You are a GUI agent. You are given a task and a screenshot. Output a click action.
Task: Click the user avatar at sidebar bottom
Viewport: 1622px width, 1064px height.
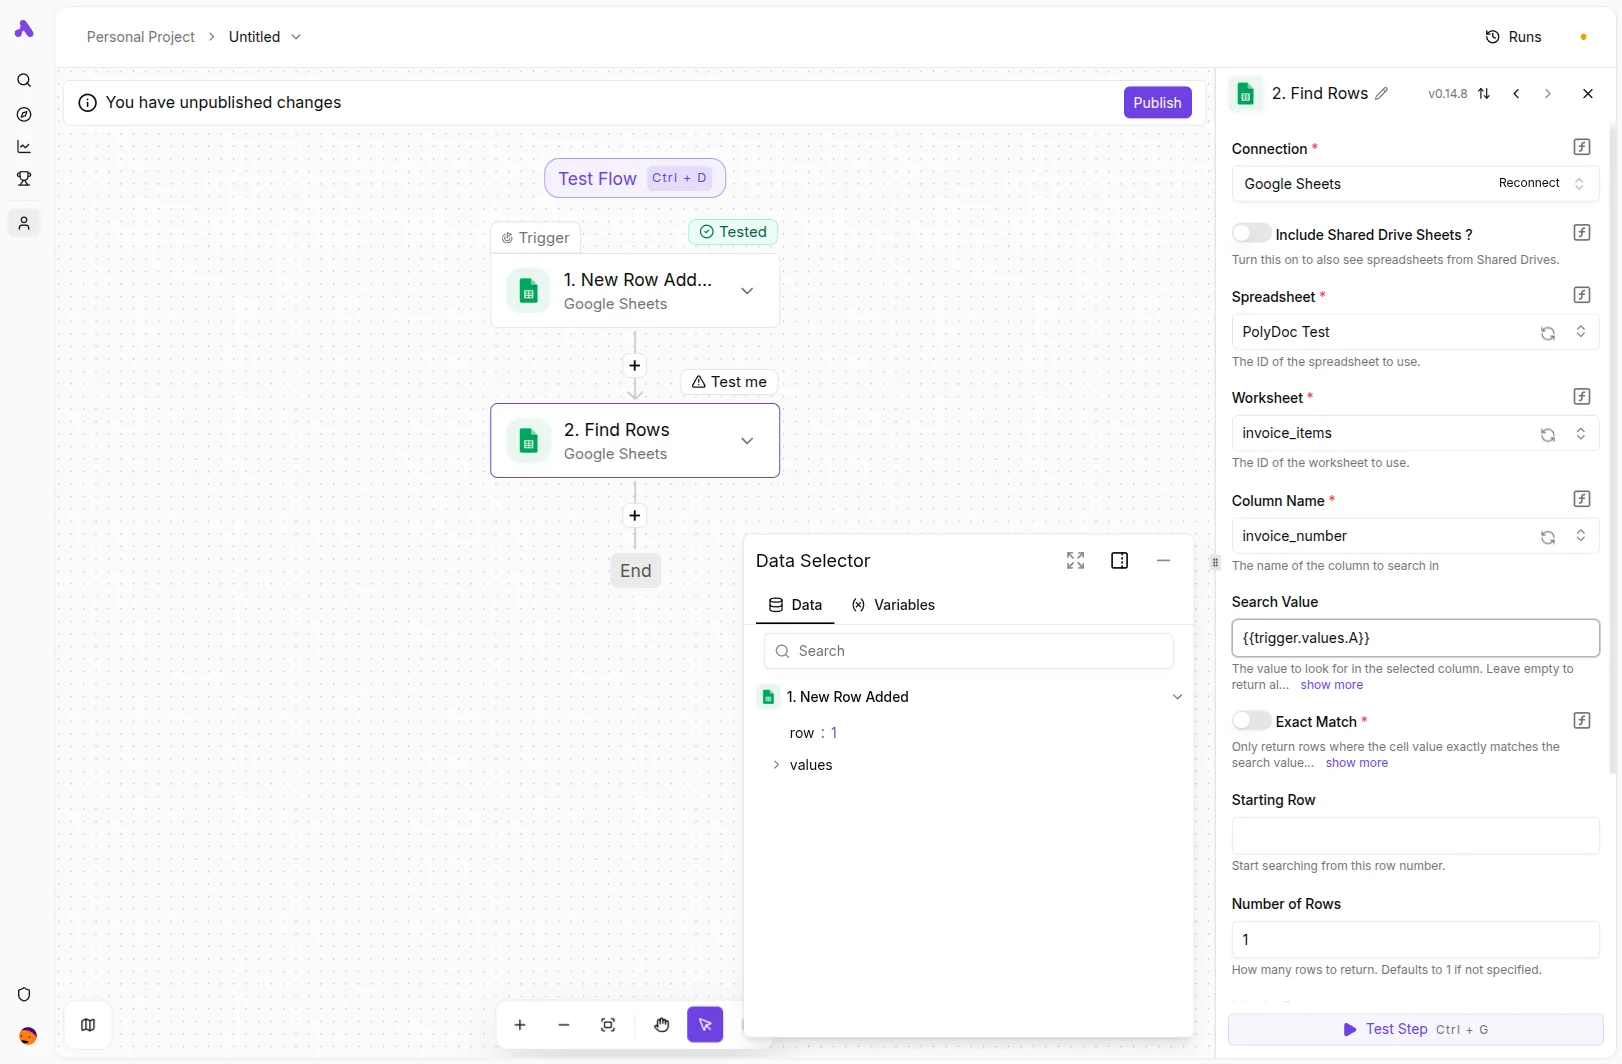click(27, 1036)
